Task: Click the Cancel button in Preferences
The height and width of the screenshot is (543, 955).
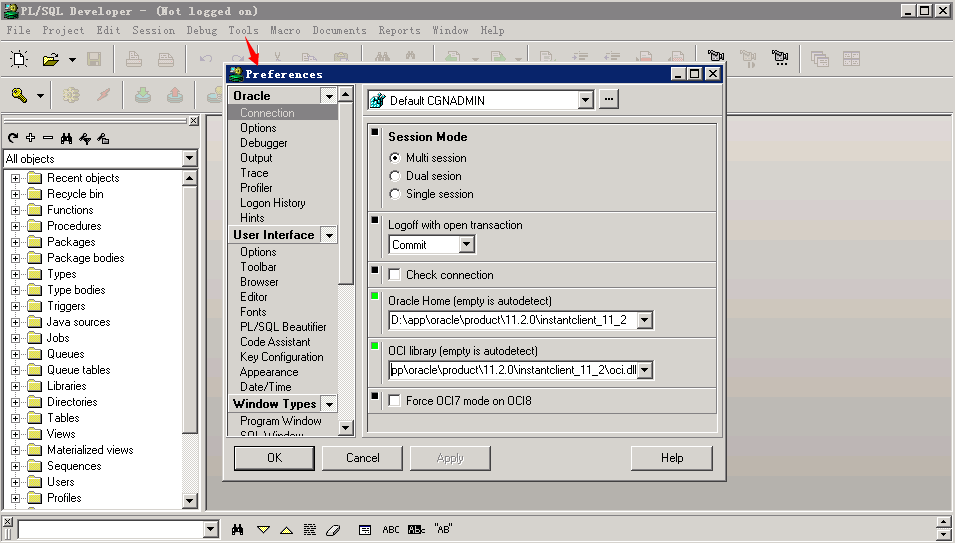Action: pyautogui.click(x=362, y=458)
